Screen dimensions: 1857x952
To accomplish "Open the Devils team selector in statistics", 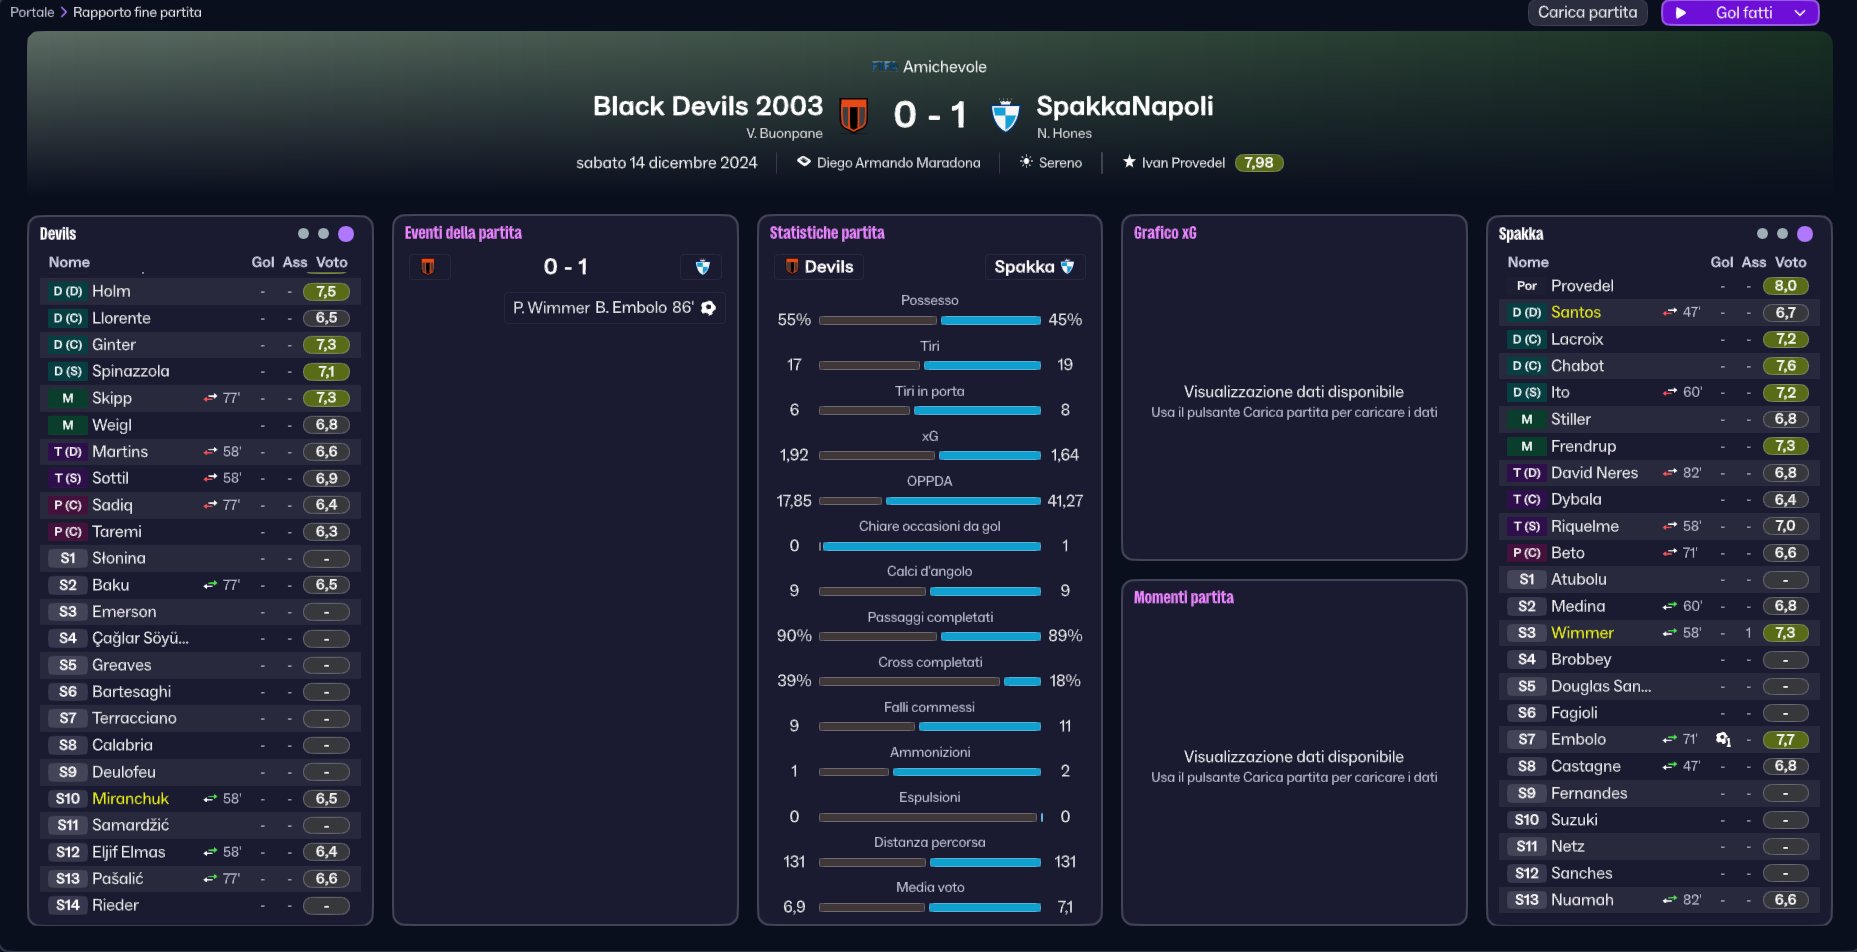I will tap(819, 267).
